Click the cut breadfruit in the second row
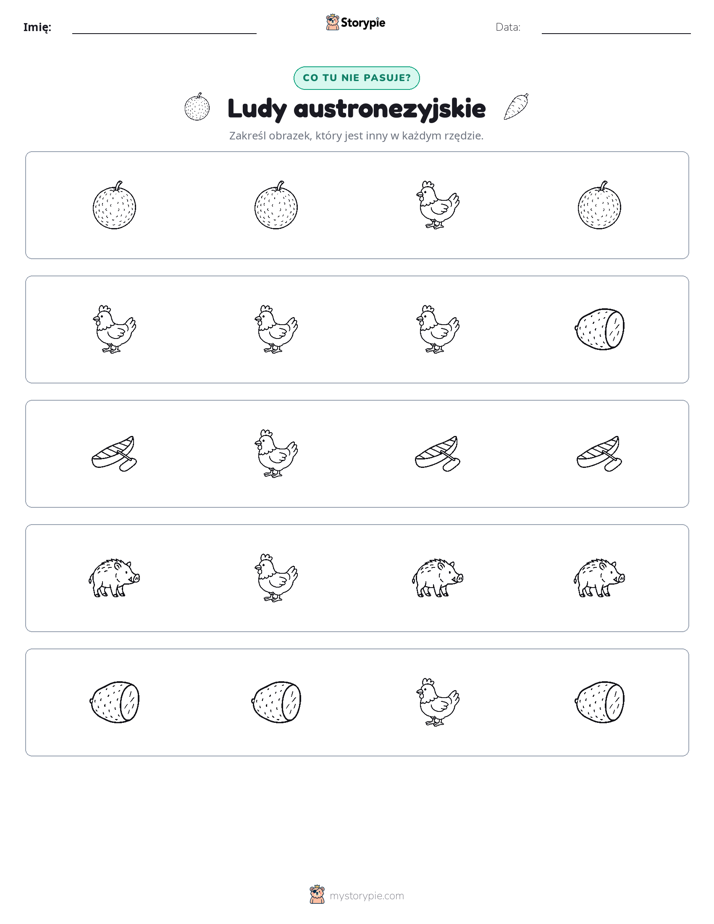Image resolution: width=714 pixels, height=924 pixels. 600,329
